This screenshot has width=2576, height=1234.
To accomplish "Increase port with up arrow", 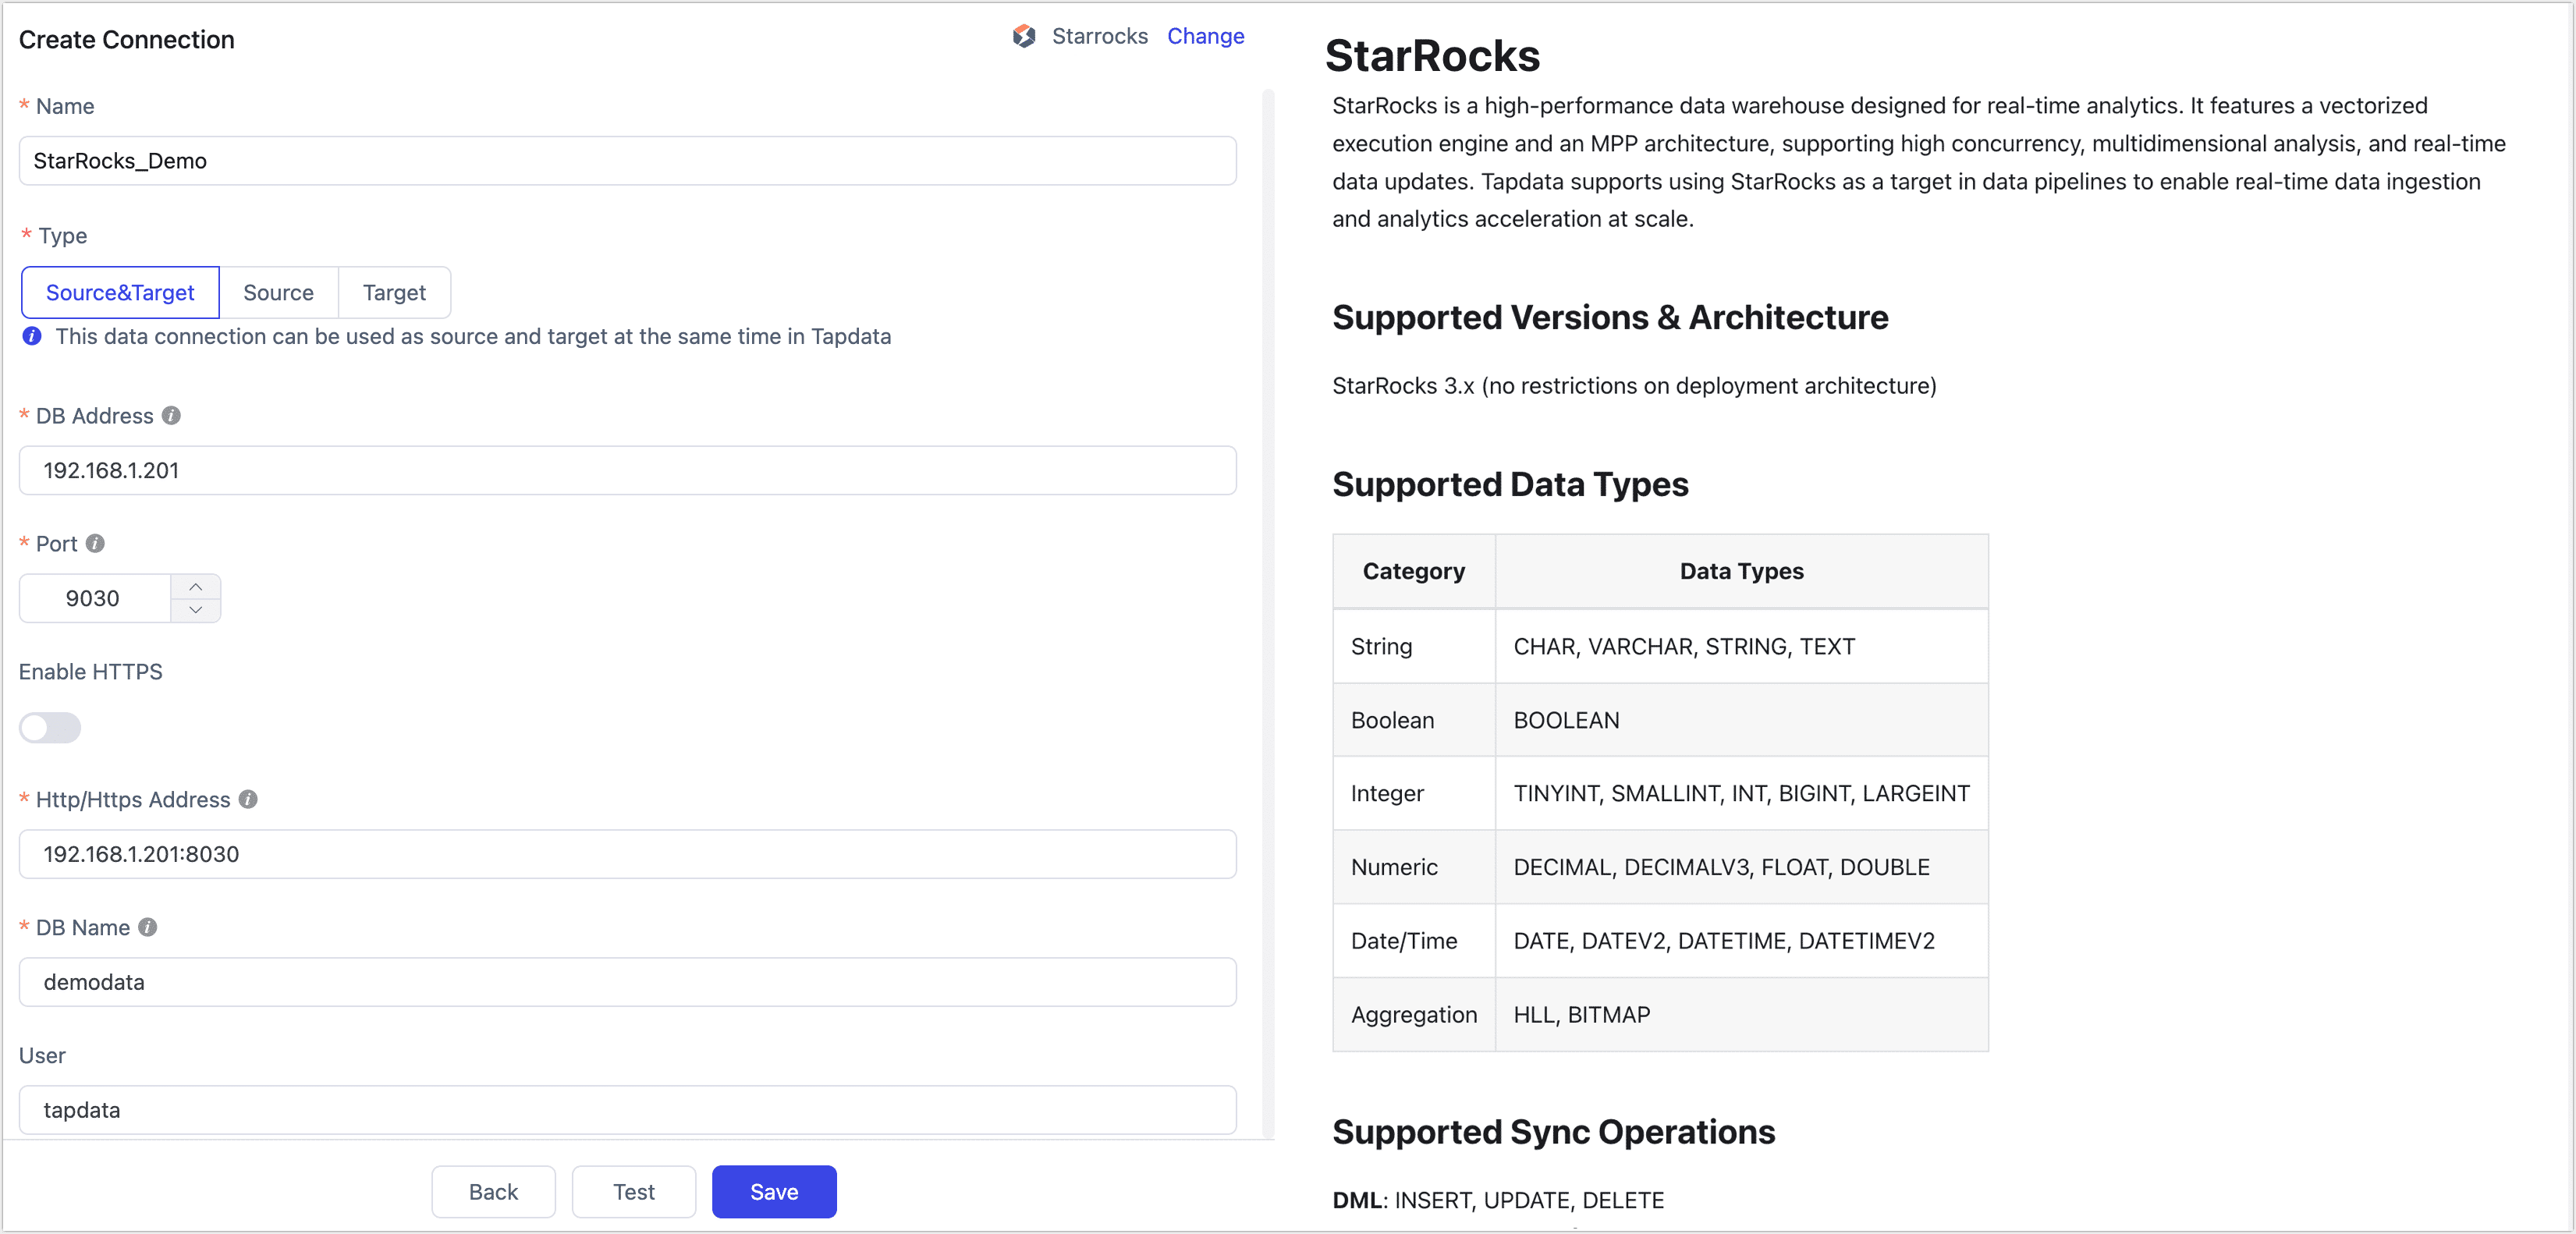I will coord(196,586).
